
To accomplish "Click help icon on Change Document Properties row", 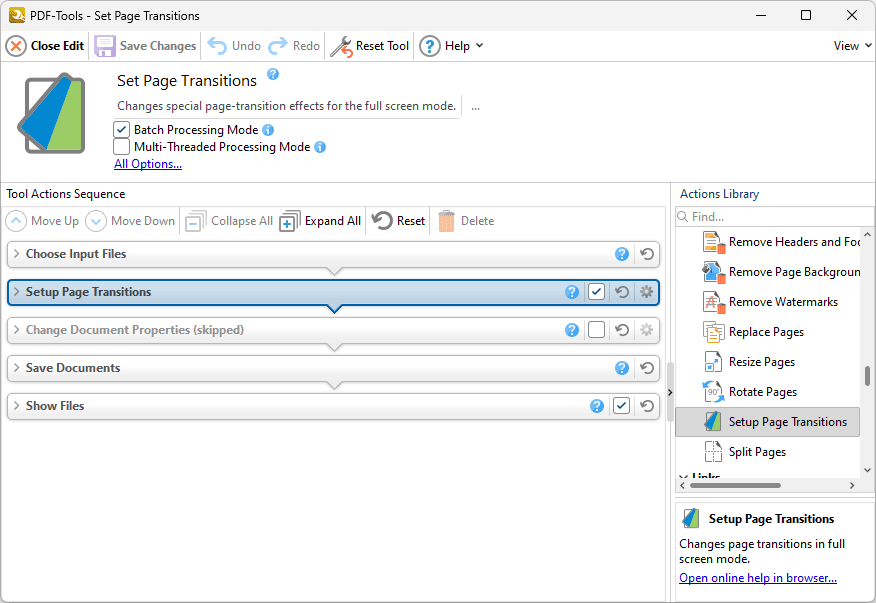I will tap(572, 330).
